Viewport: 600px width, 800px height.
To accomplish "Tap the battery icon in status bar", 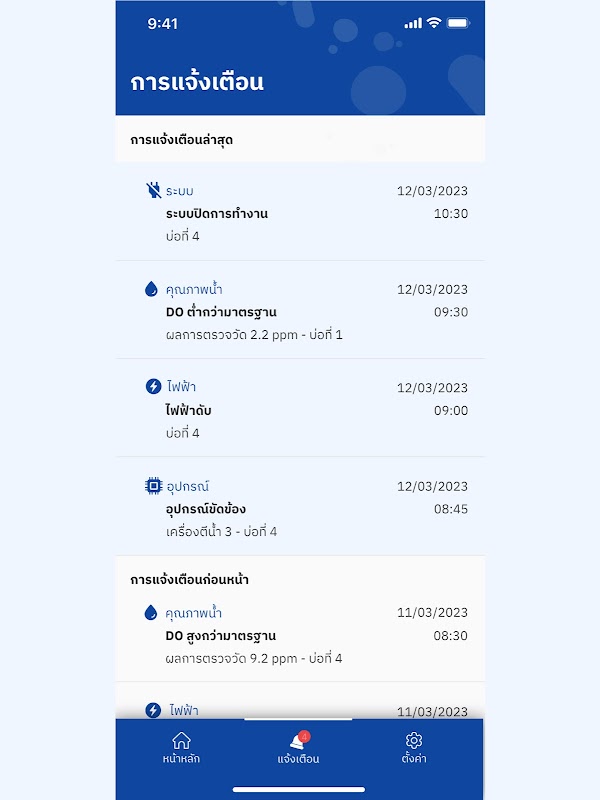I will click(458, 23).
